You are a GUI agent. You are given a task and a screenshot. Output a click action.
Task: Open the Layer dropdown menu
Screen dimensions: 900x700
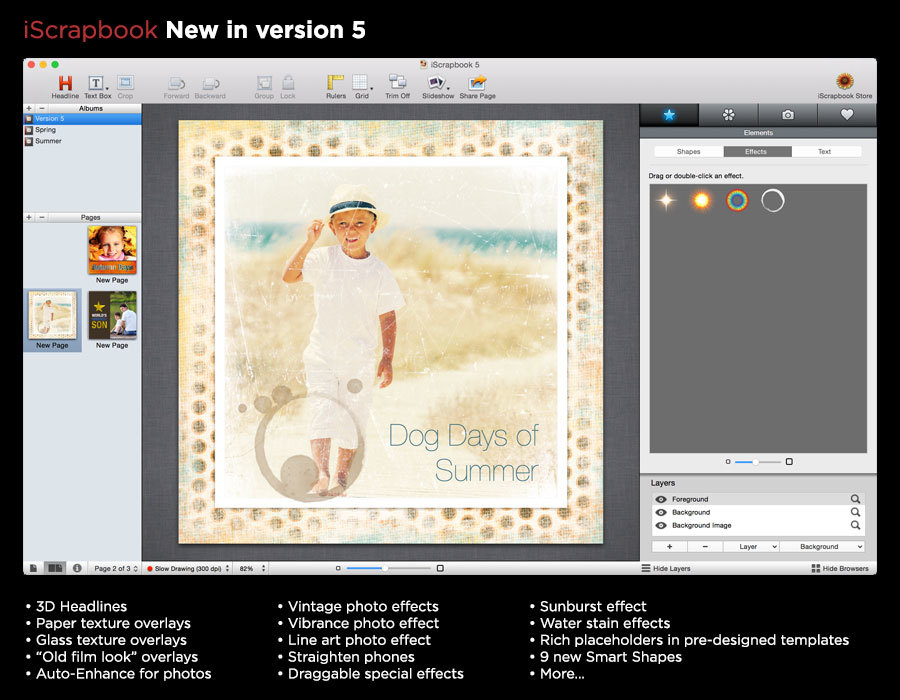(750, 547)
